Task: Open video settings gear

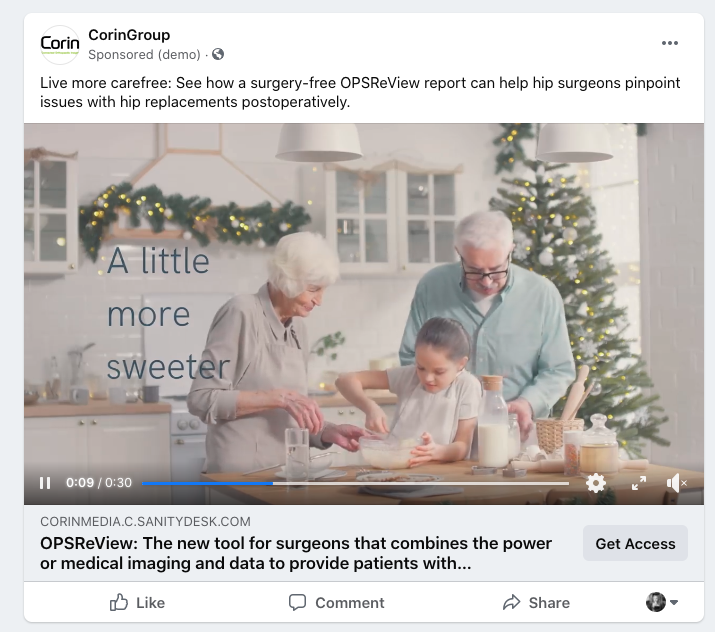Action: point(596,483)
